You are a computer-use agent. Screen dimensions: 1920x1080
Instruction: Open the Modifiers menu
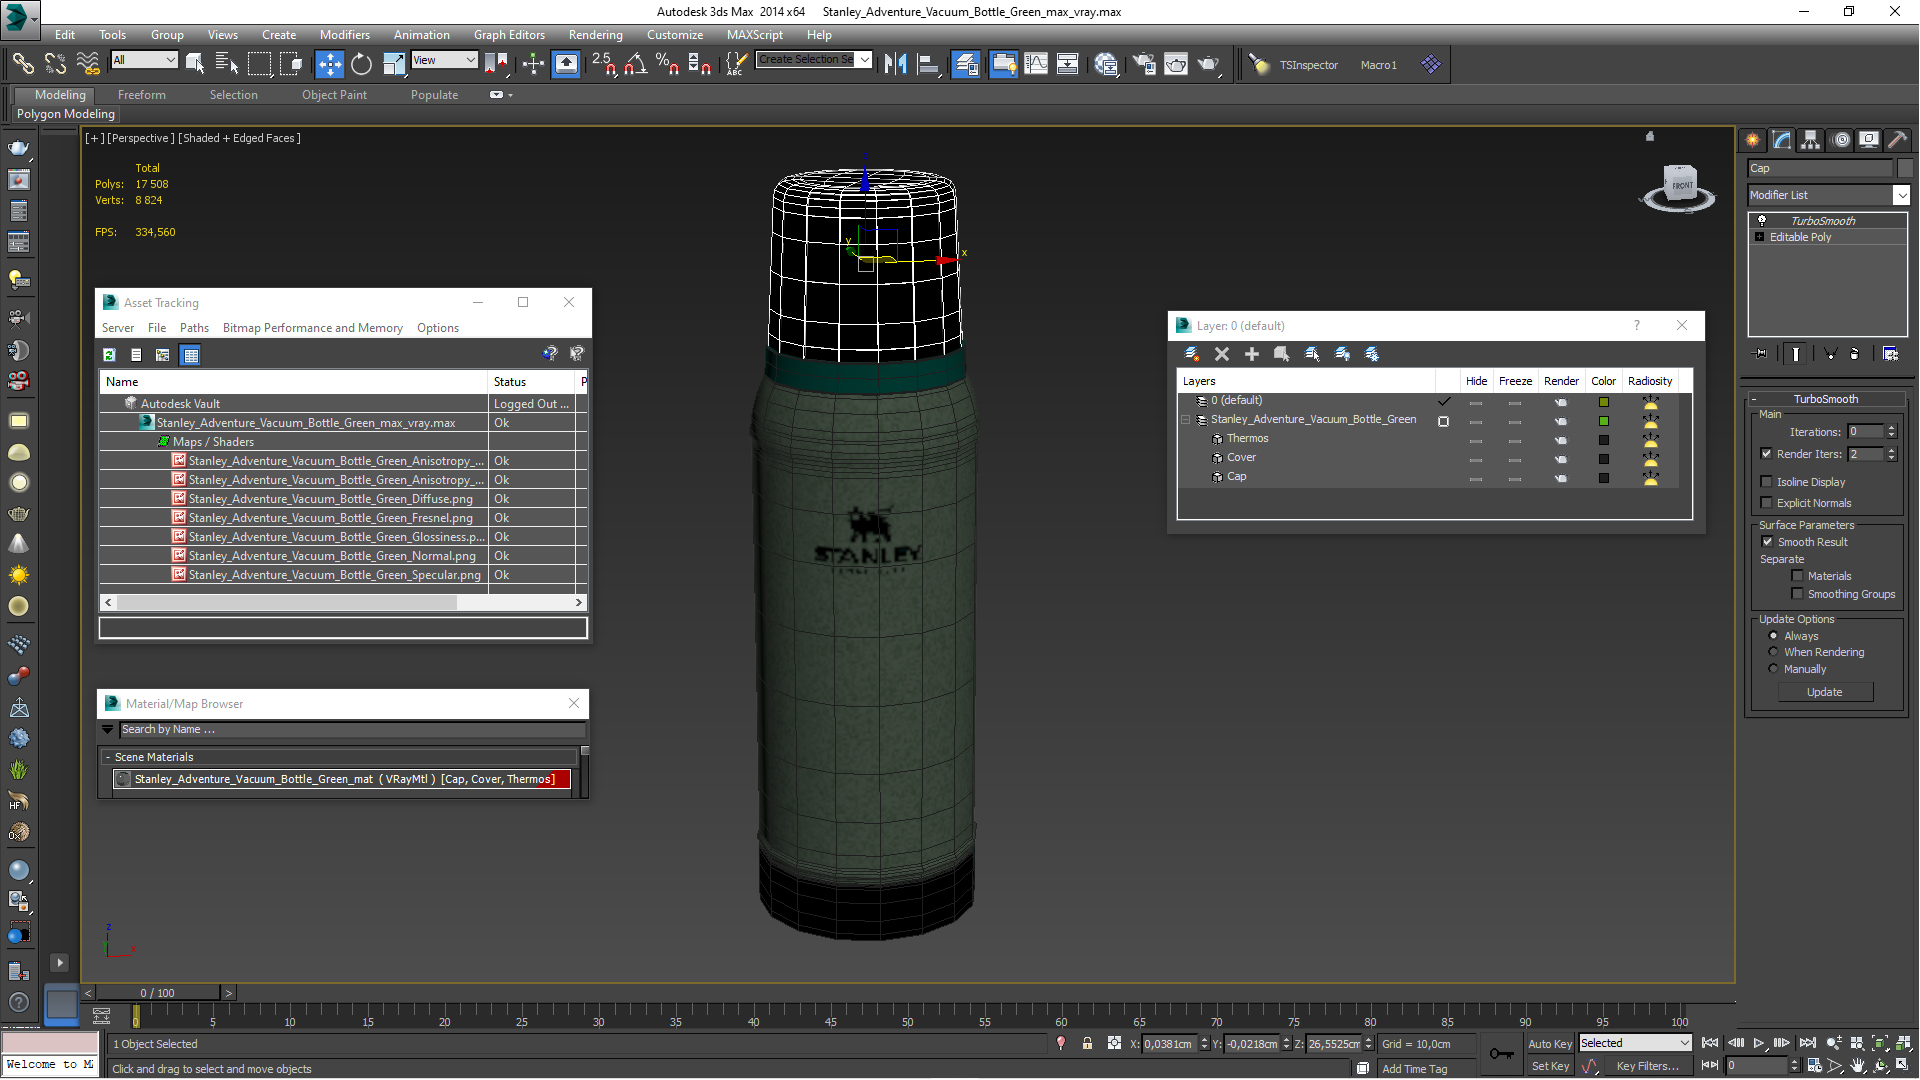click(x=344, y=35)
